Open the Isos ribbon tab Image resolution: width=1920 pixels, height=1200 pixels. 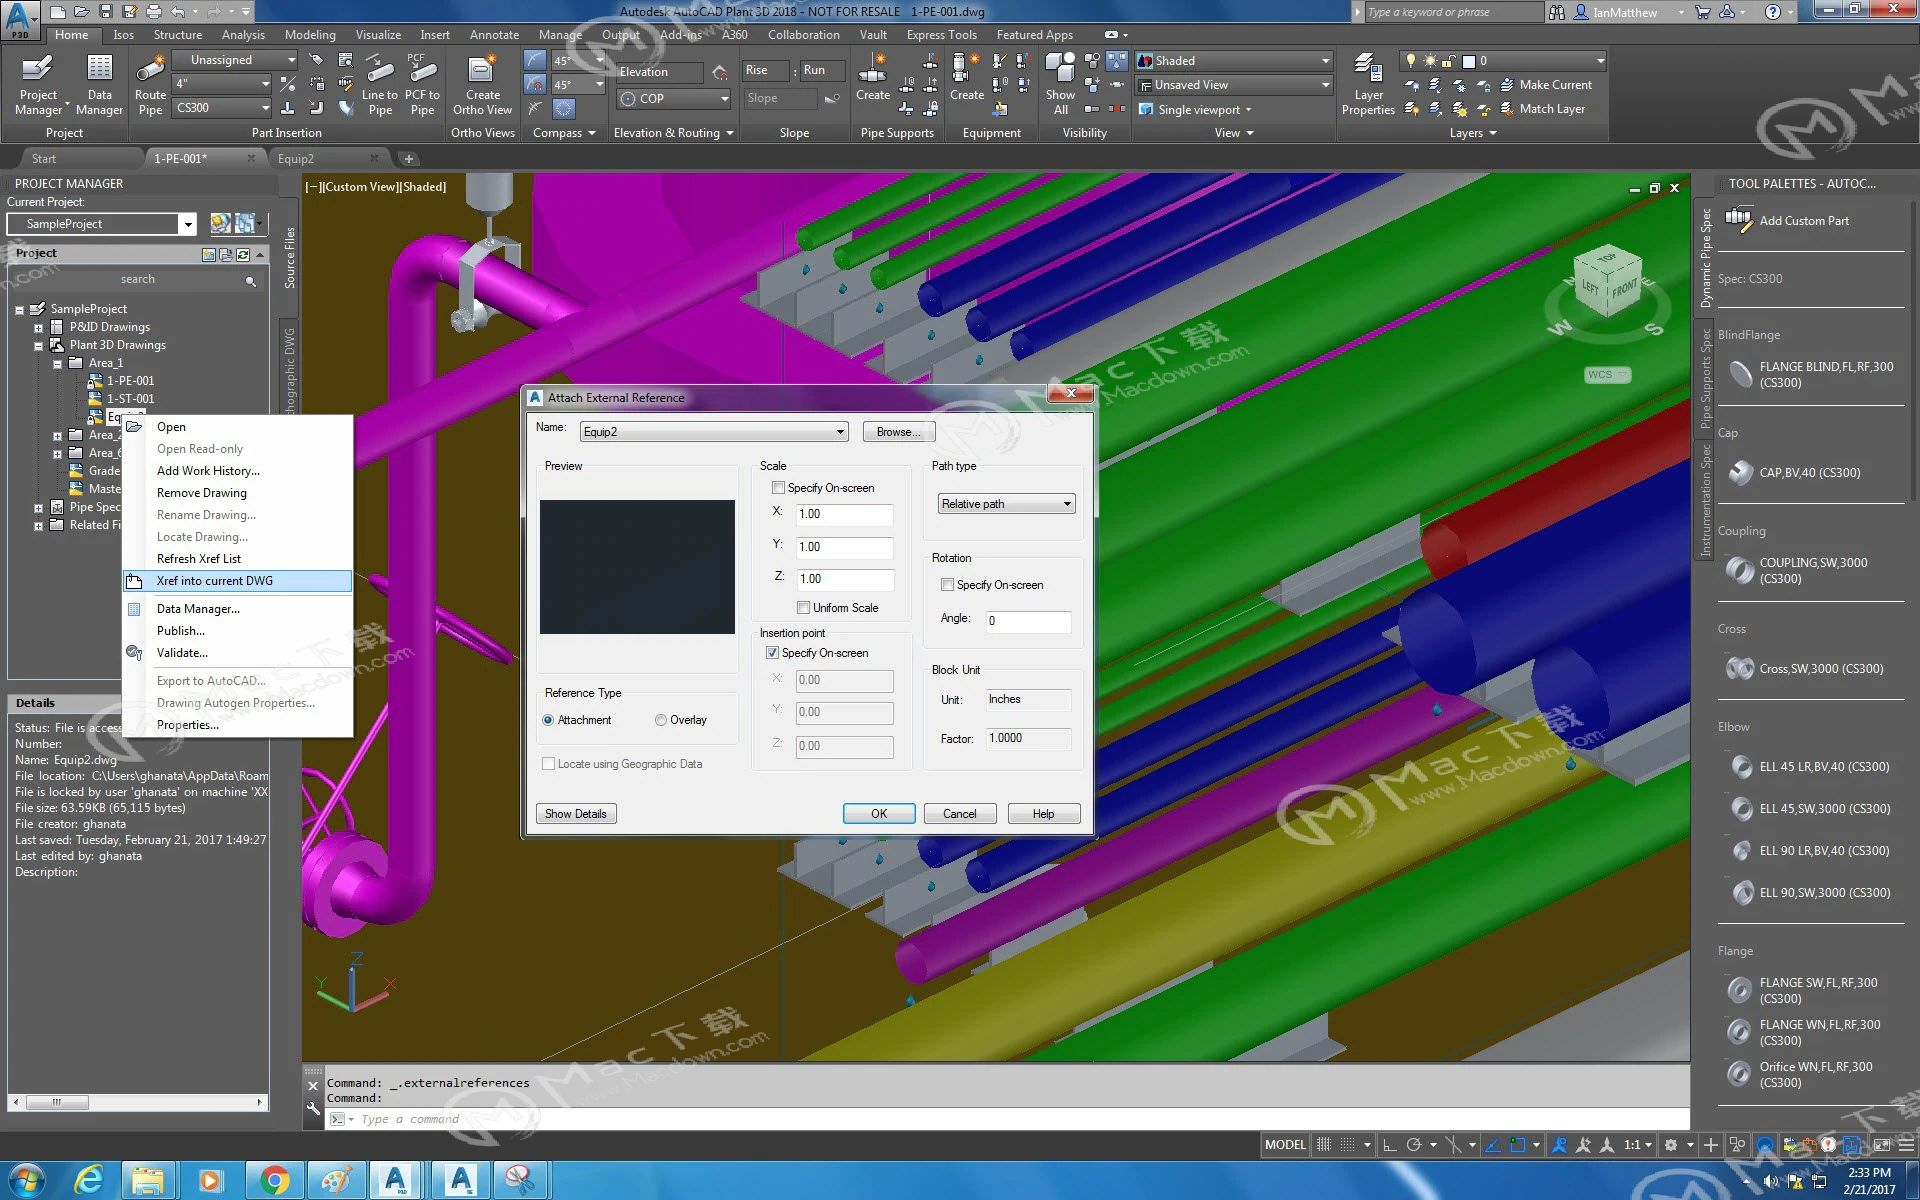pyautogui.click(x=123, y=35)
